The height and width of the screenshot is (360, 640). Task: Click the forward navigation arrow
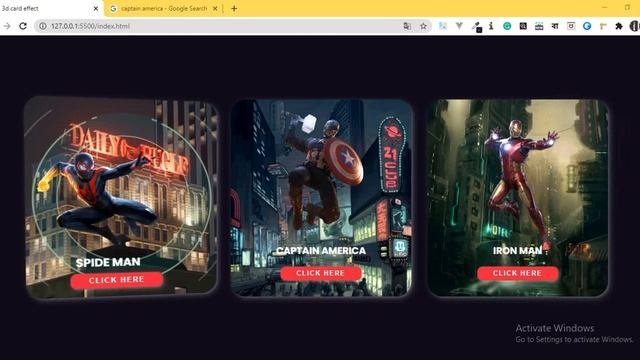click(x=7, y=26)
